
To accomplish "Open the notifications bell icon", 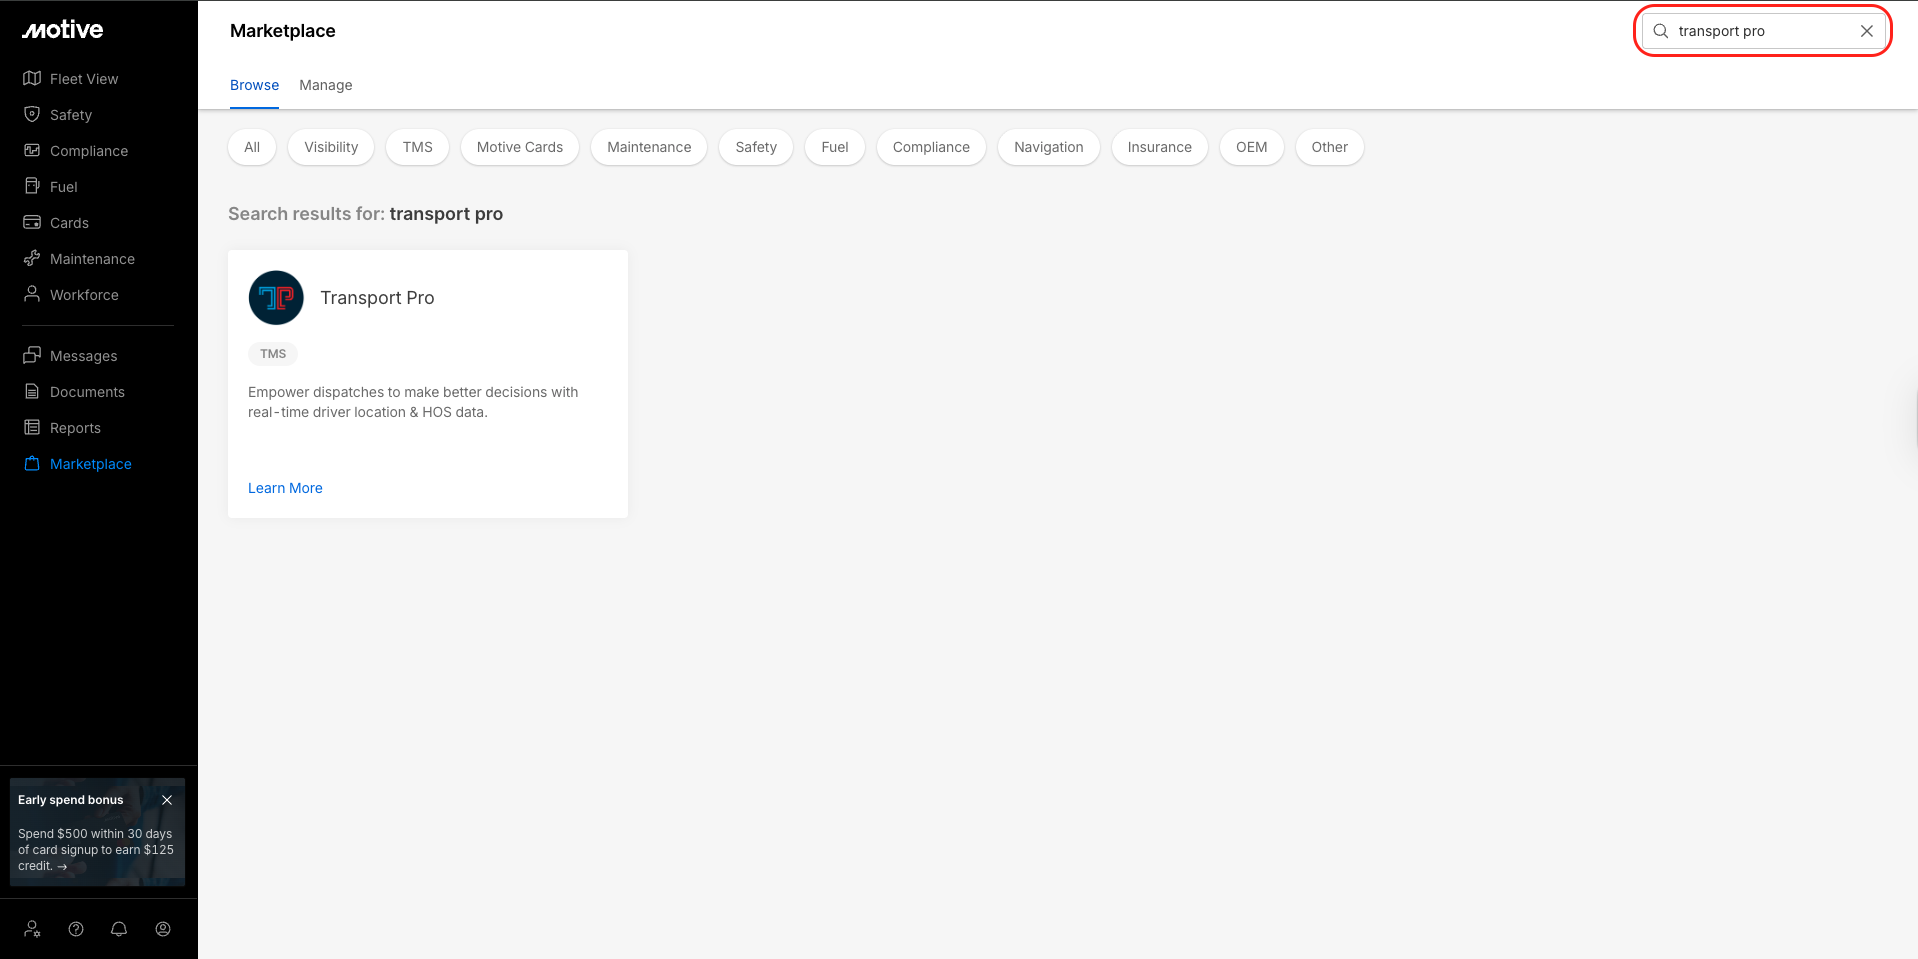I will click(x=119, y=929).
